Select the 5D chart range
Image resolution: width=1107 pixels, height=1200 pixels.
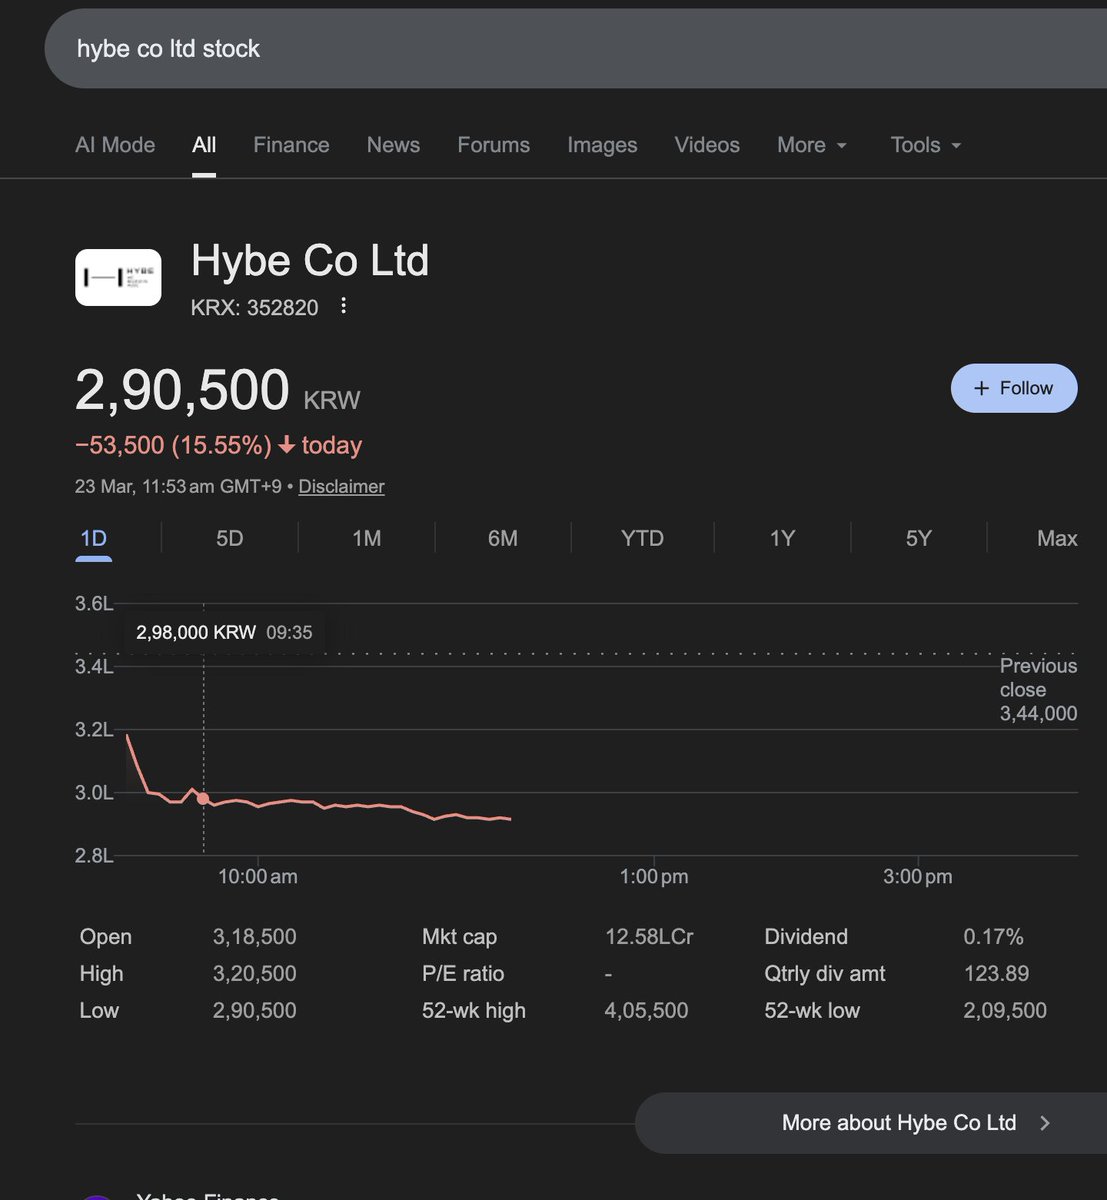(229, 538)
